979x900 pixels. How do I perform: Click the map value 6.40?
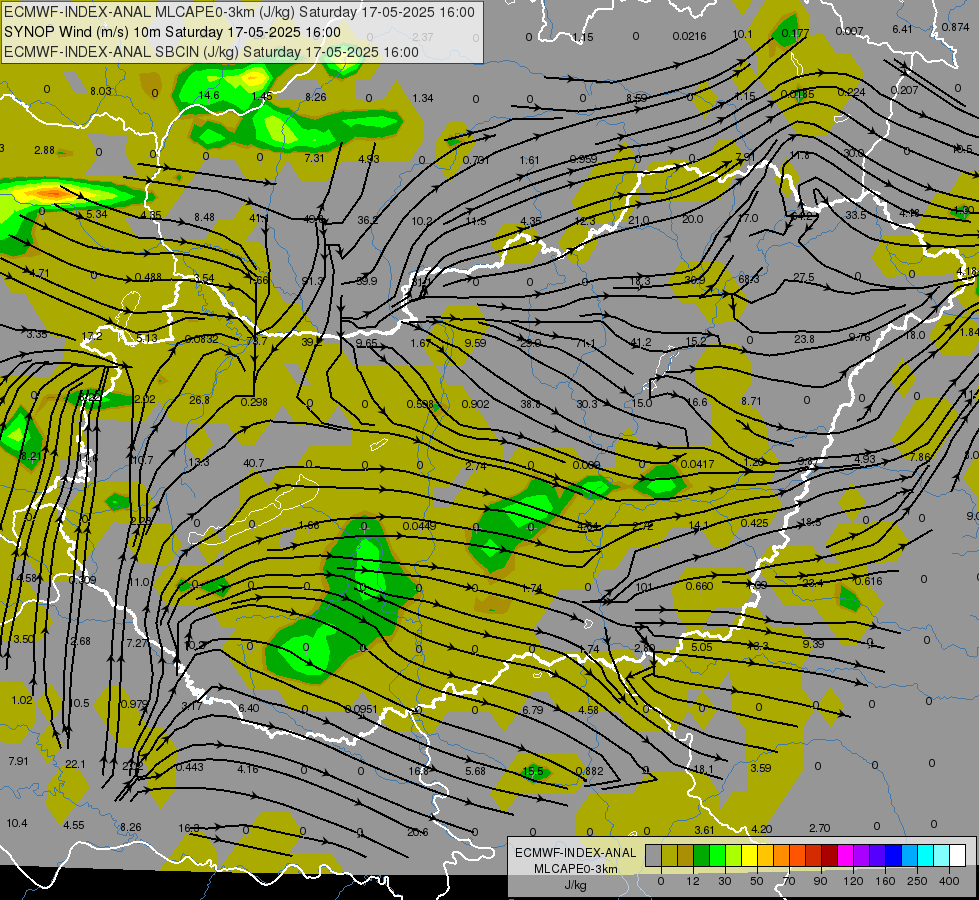[x=248, y=708]
